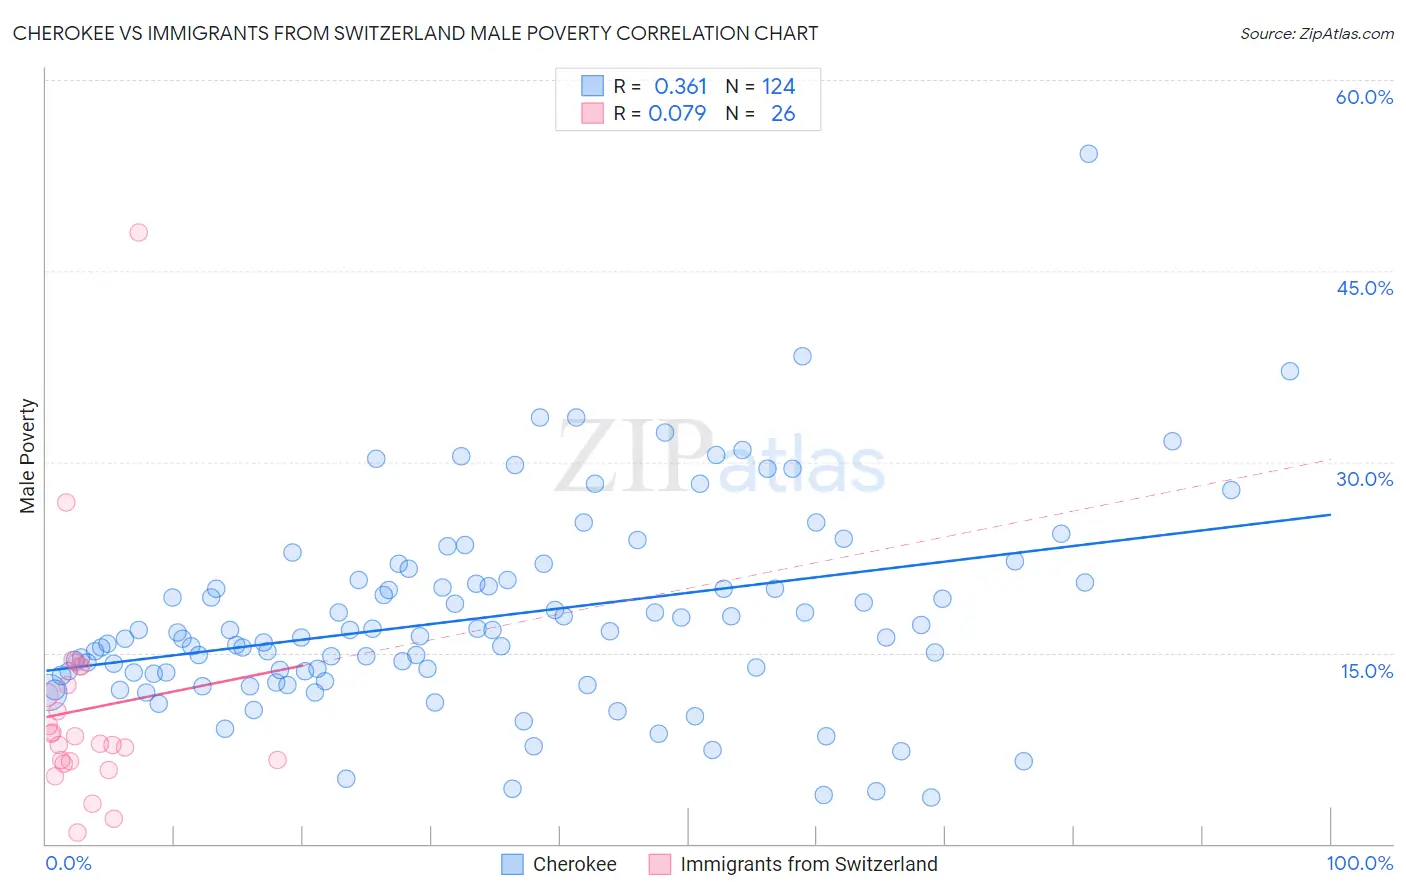Viewport: 1406px width, 892px height.
Task: Click the N = 124 value in legend
Action: [x=761, y=86]
